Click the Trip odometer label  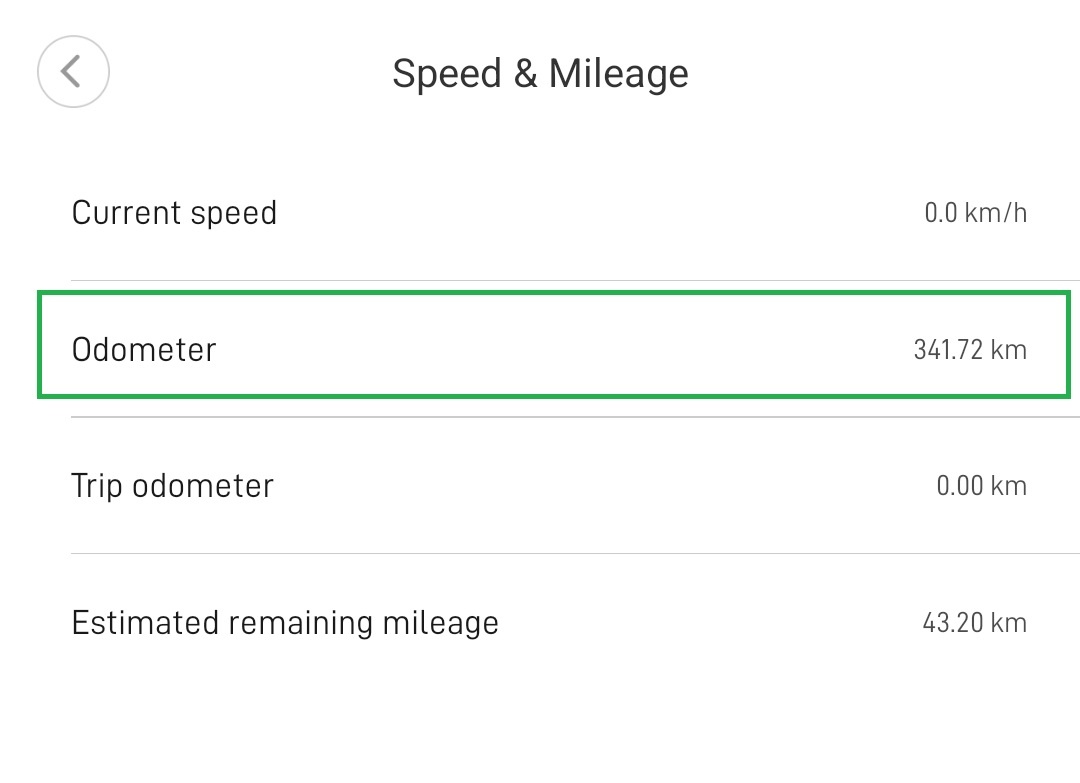[172, 485]
